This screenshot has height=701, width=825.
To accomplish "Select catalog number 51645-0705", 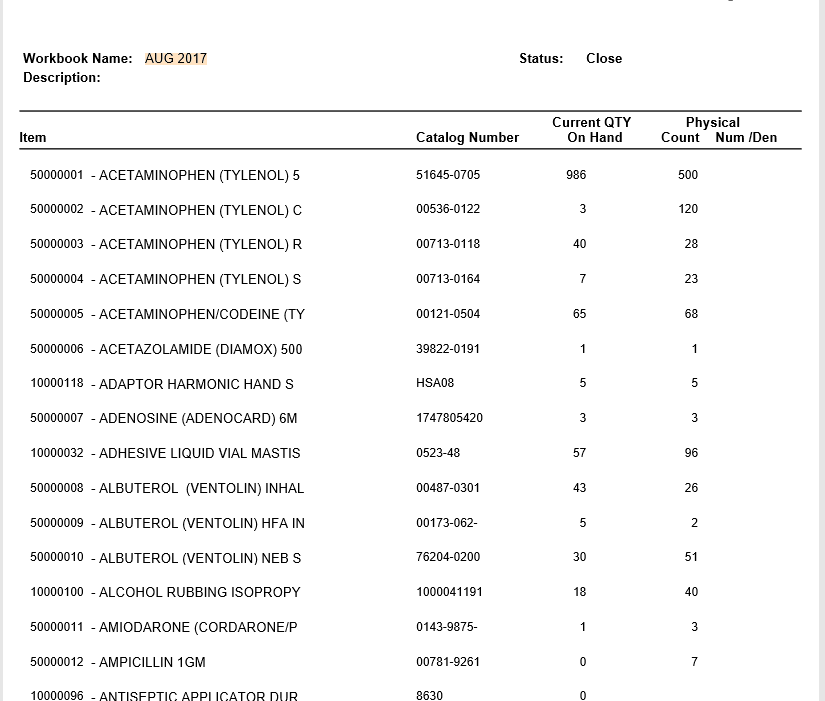I will pyautogui.click(x=448, y=175).
